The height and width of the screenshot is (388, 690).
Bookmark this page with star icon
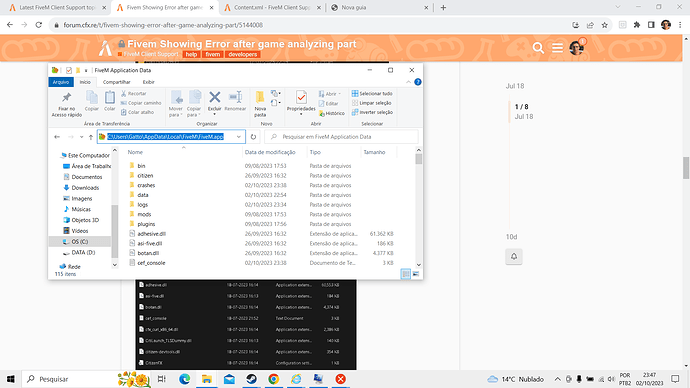pos(605,25)
